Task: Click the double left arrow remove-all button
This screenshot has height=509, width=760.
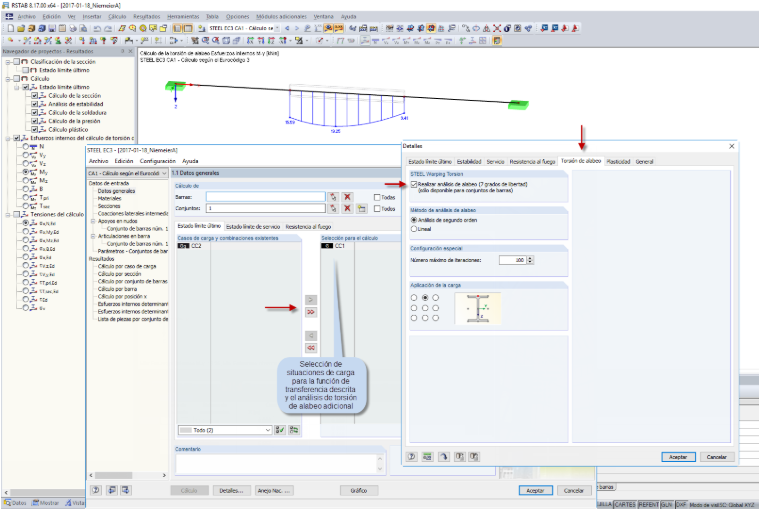Action: coord(311,348)
